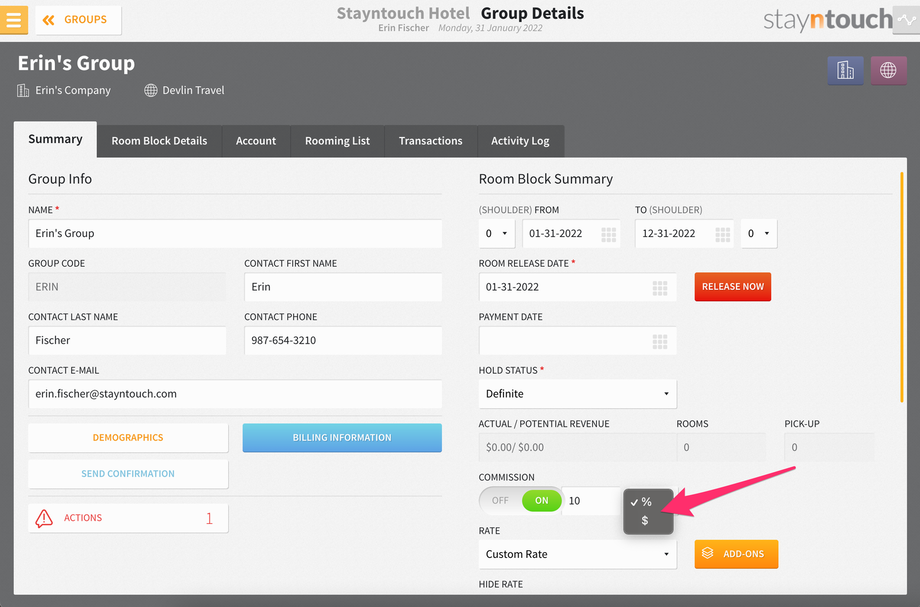This screenshot has height=607, width=920.
Task: Go back to Groups list
Action: [78, 20]
